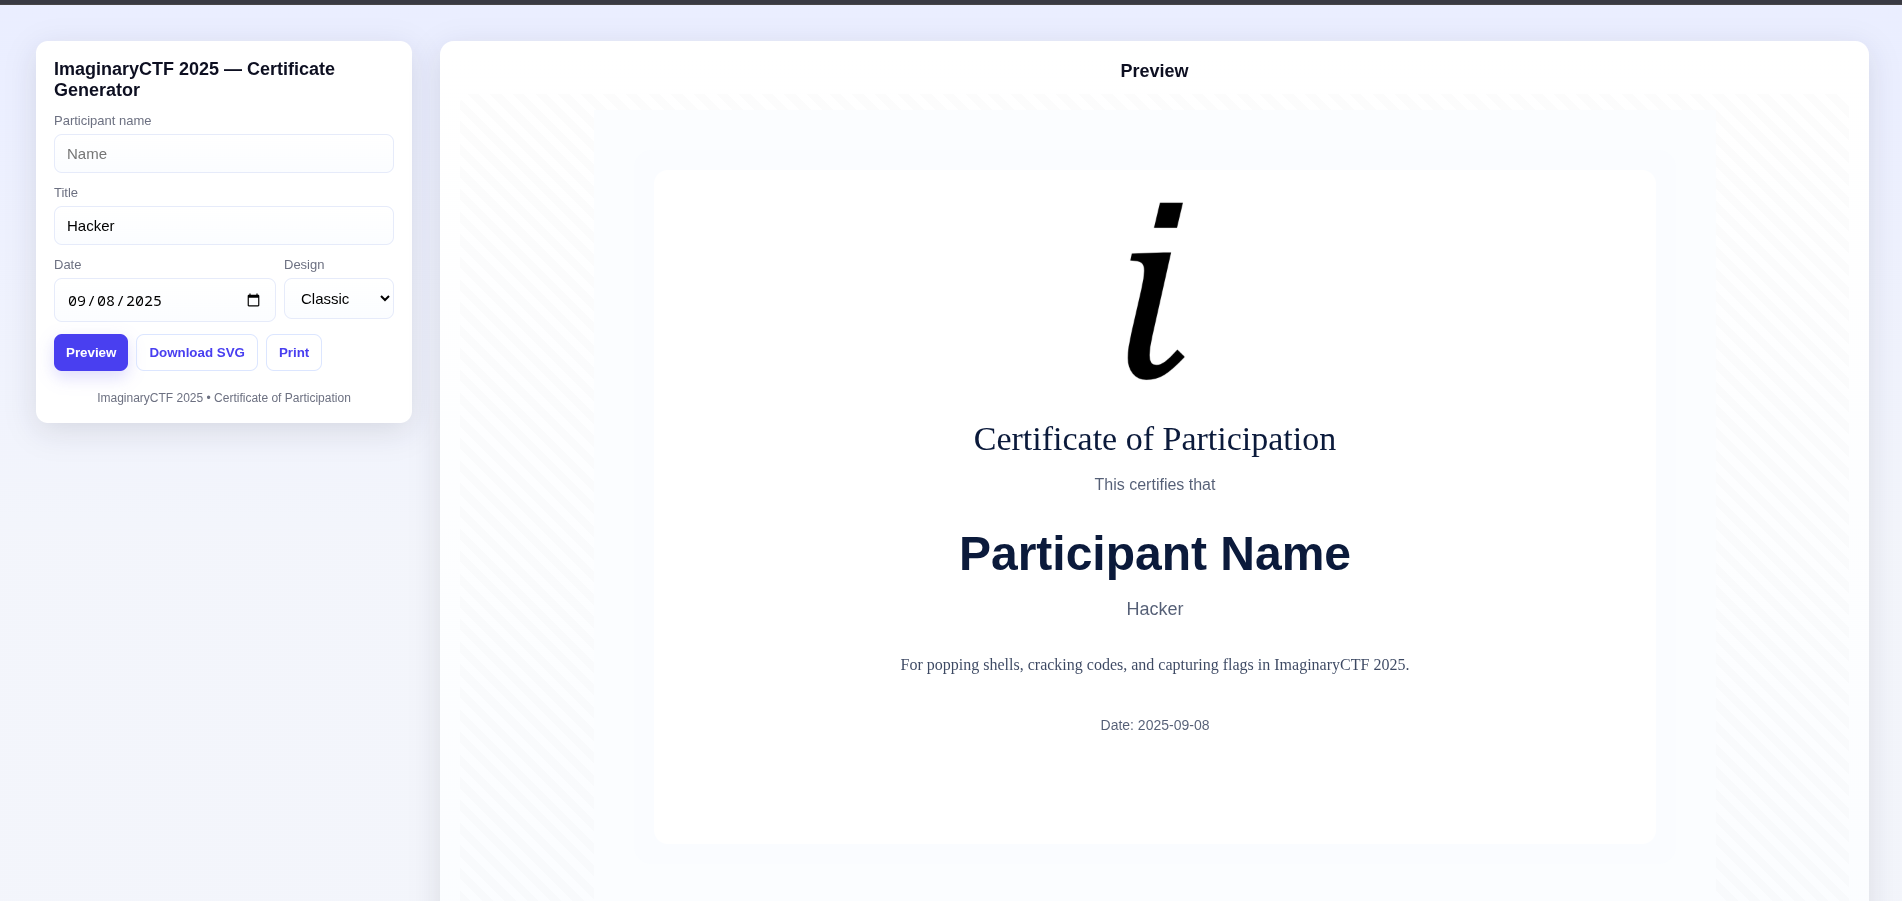This screenshot has width=1902, height=901.
Task: Click into the Title field containing Hacker
Action: 224,226
